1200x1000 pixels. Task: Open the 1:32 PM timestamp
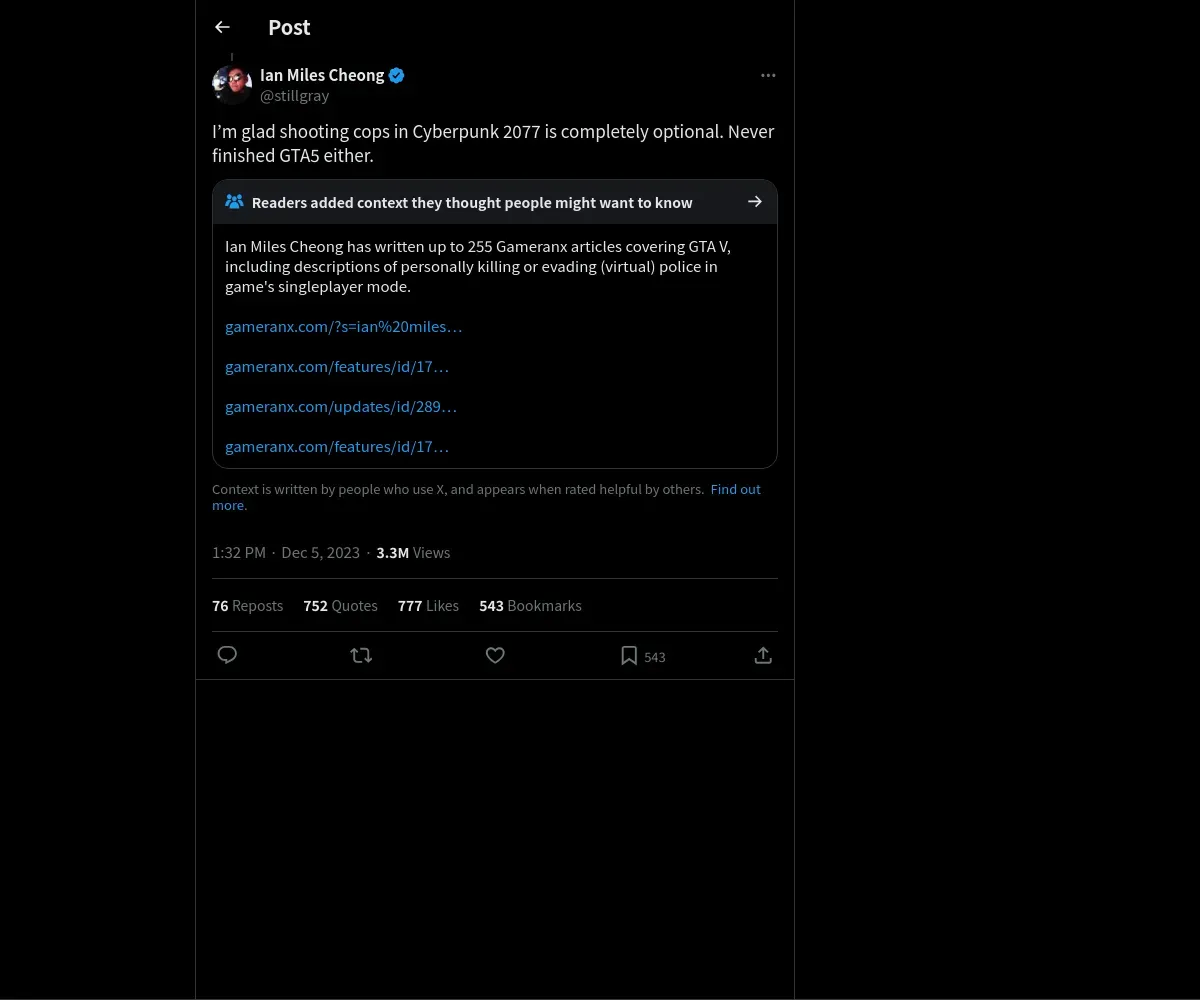tap(239, 552)
